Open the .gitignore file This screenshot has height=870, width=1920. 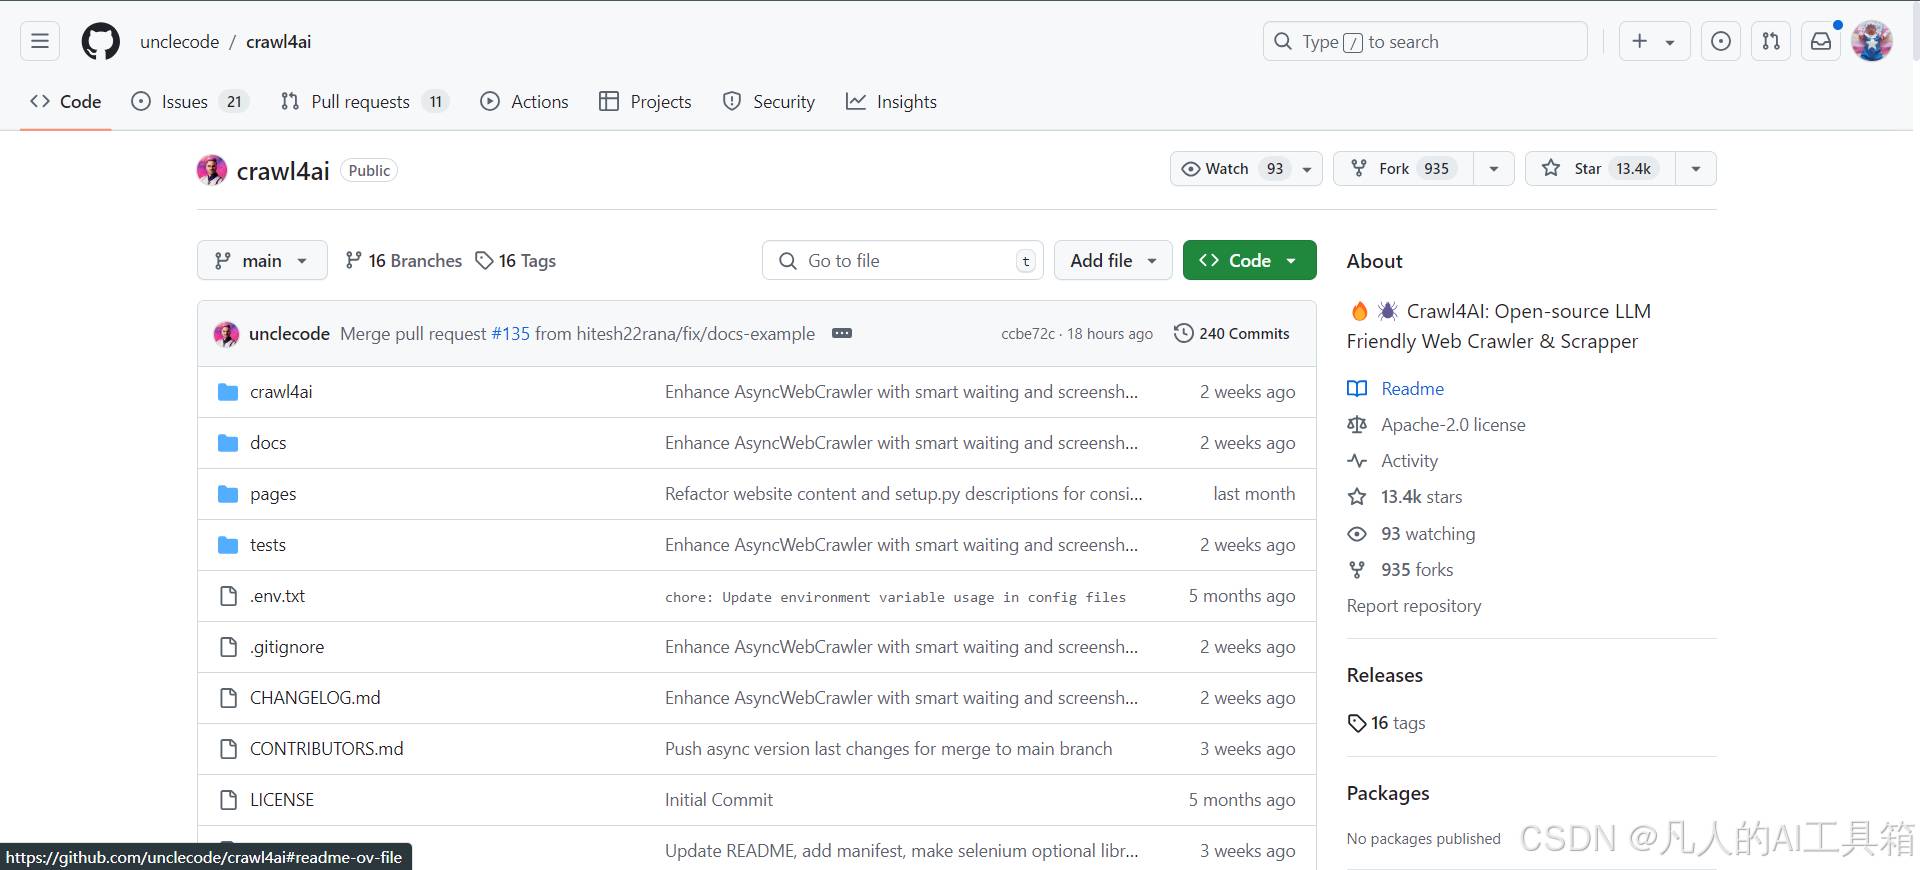287,646
